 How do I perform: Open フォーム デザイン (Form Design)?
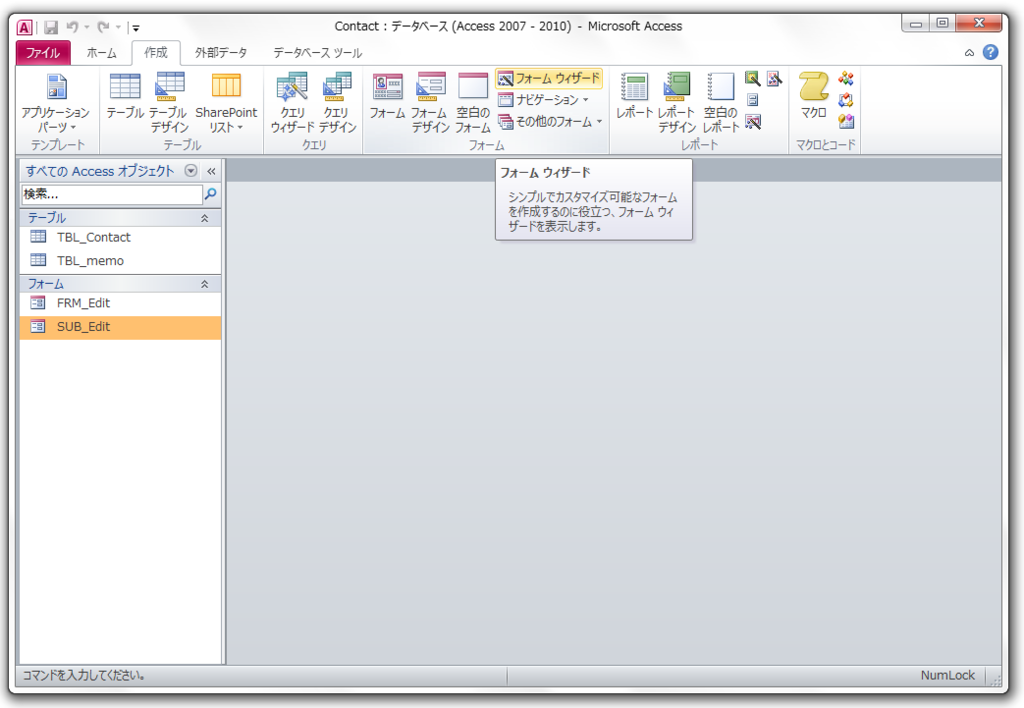click(x=430, y=103)
